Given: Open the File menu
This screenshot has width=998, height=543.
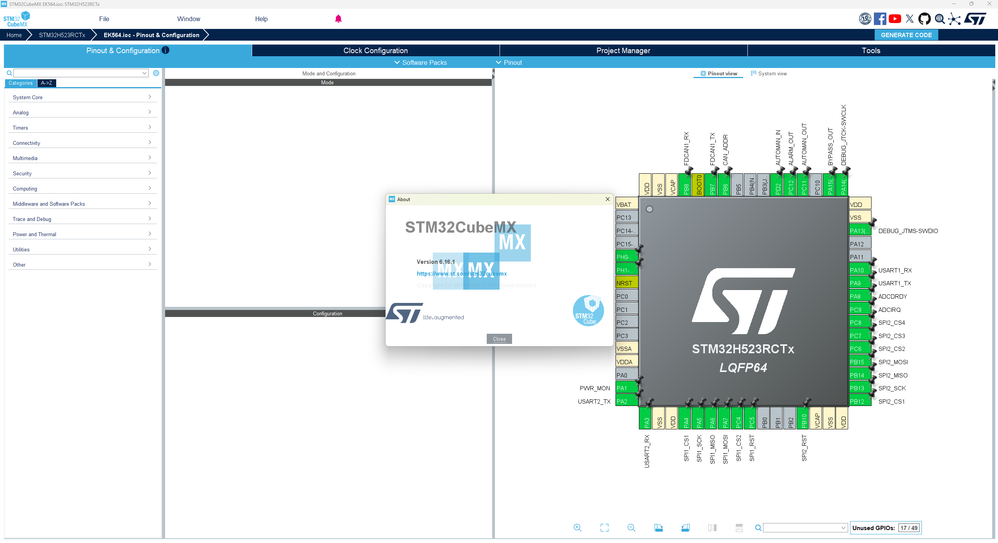Looking at the screenshot, I should coord(104,19).
